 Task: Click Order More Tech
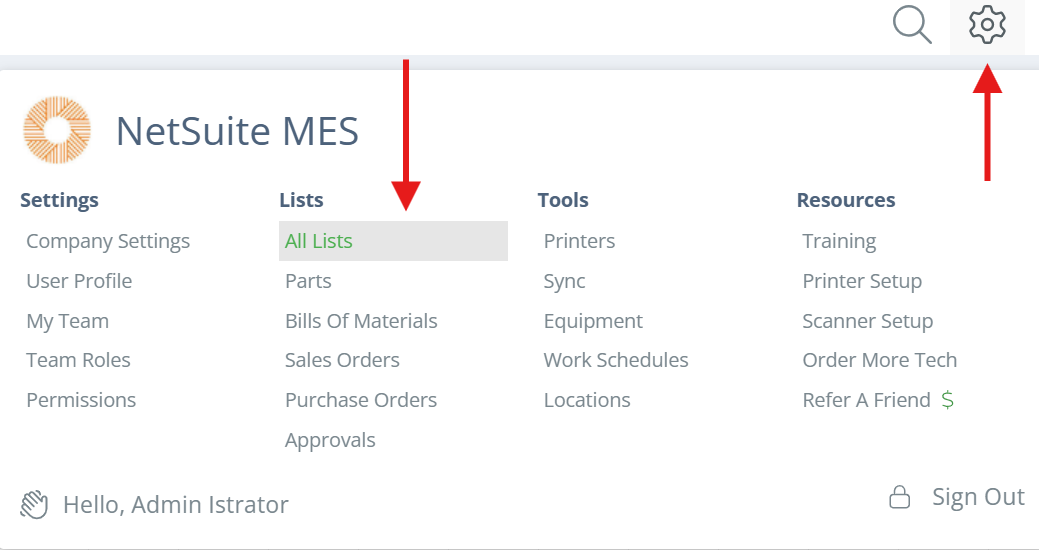click(880, 360)
